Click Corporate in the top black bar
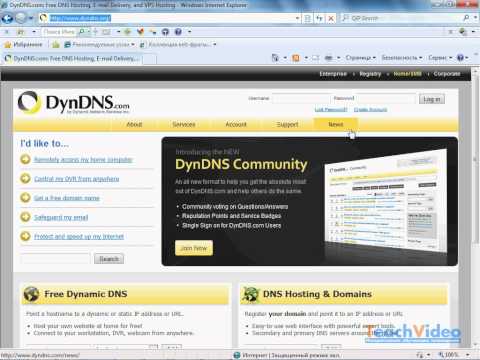 coord(447,74)
